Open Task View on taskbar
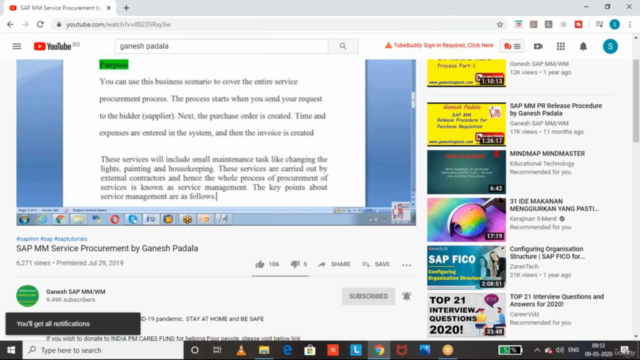 pos(217,350)
